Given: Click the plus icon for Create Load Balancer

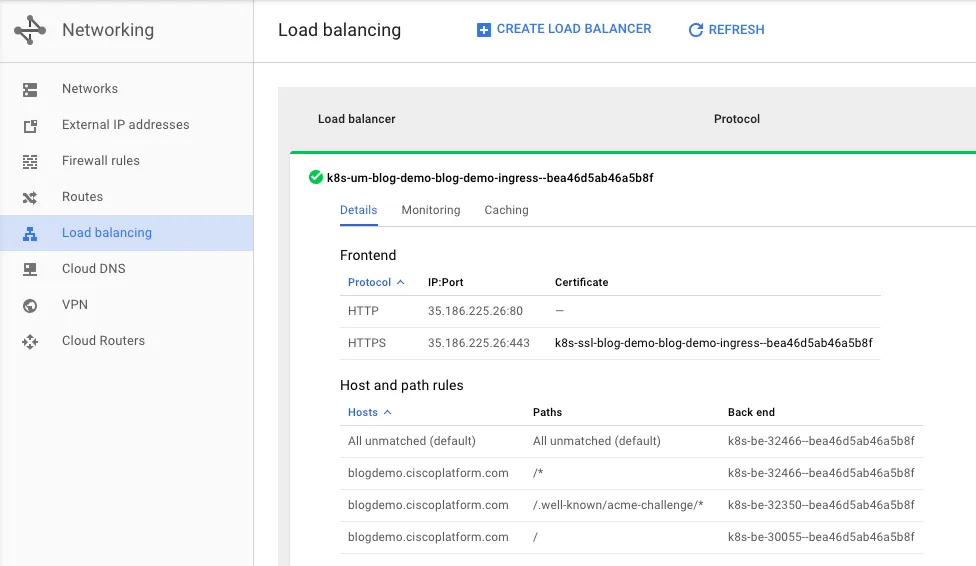Looking at the screenshot, I should tap(484, 30).
